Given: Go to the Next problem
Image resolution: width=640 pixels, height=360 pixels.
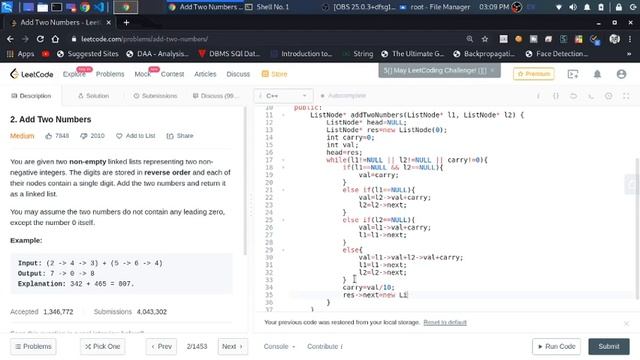Looking at the screenshot, I should [x=233, y=347].
